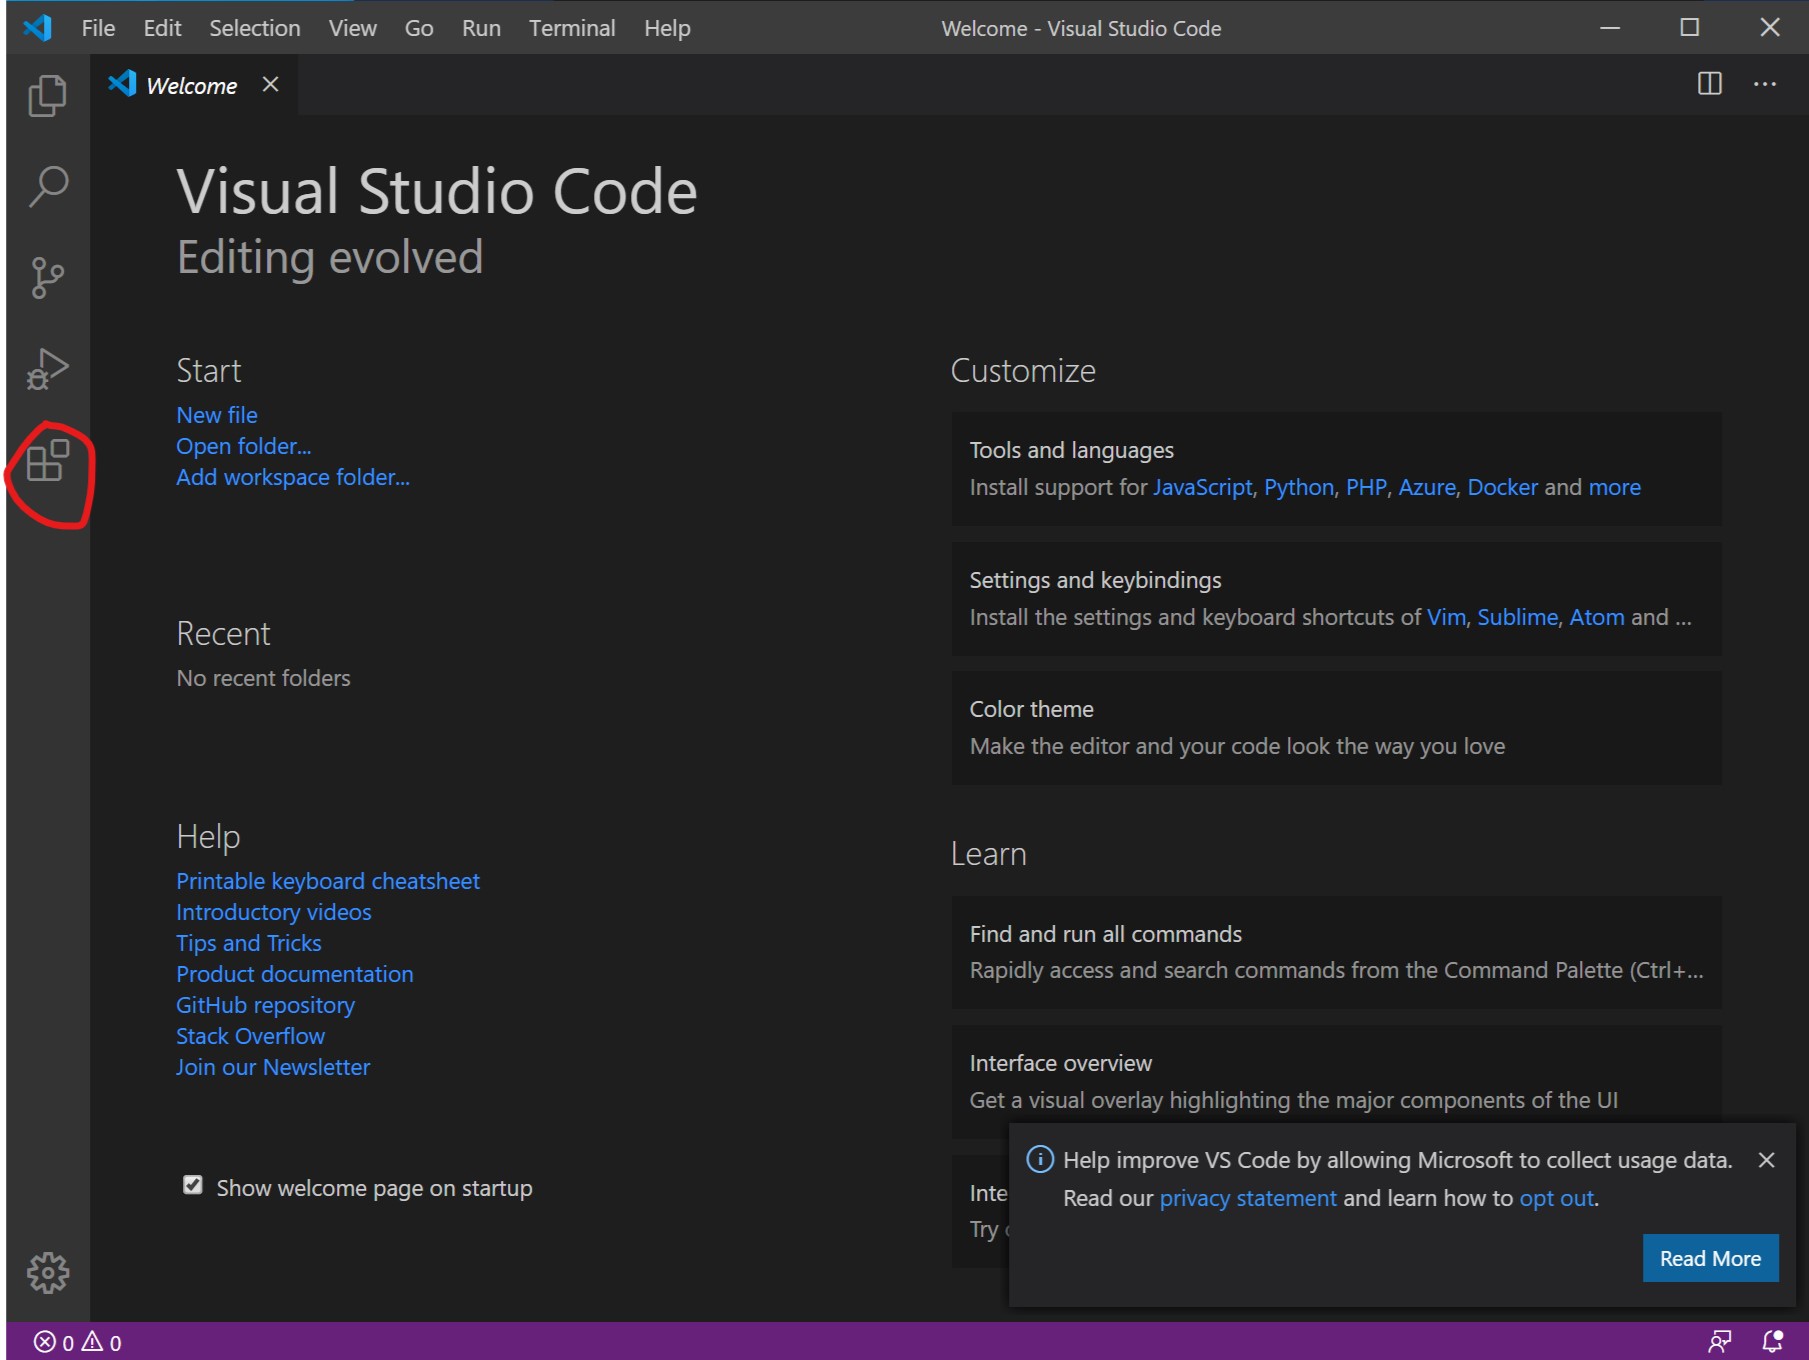Viewport: 1809px width, 1360px height.
Task: Open the Interface overview card
Action: [1337, 1081]
